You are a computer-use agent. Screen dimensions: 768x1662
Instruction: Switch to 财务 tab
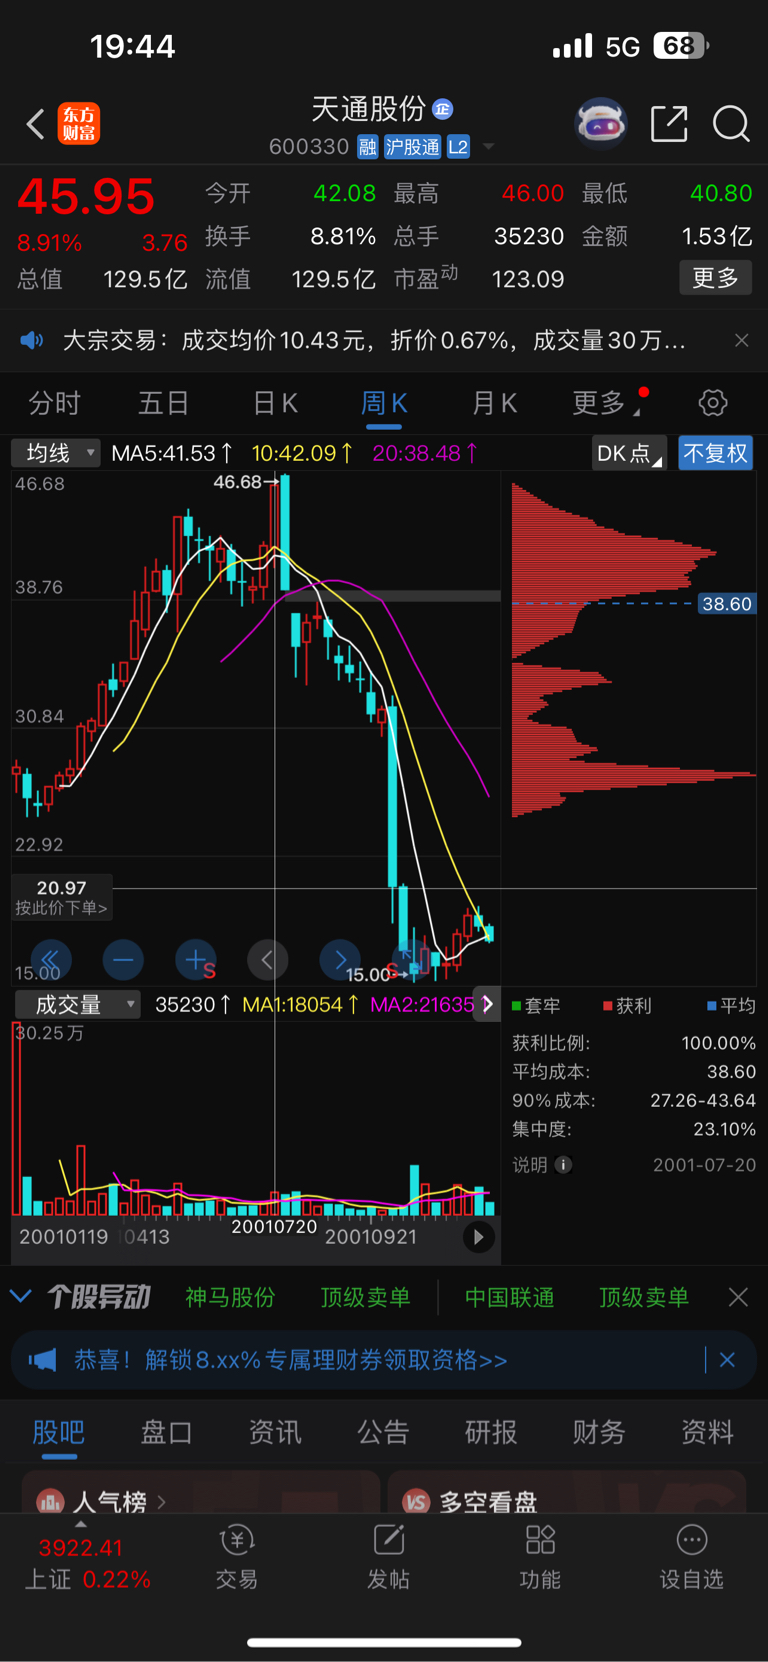click(x=599, y=1432)
